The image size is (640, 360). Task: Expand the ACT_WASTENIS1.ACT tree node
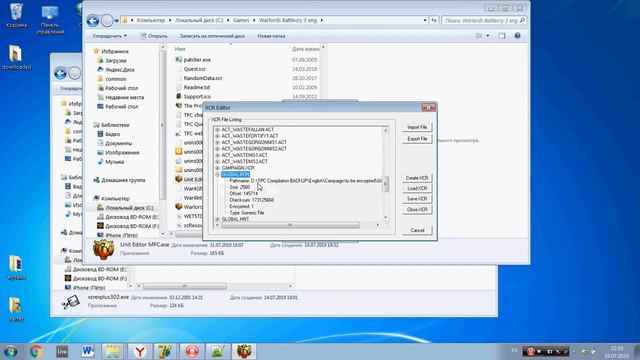pos(218,155)
